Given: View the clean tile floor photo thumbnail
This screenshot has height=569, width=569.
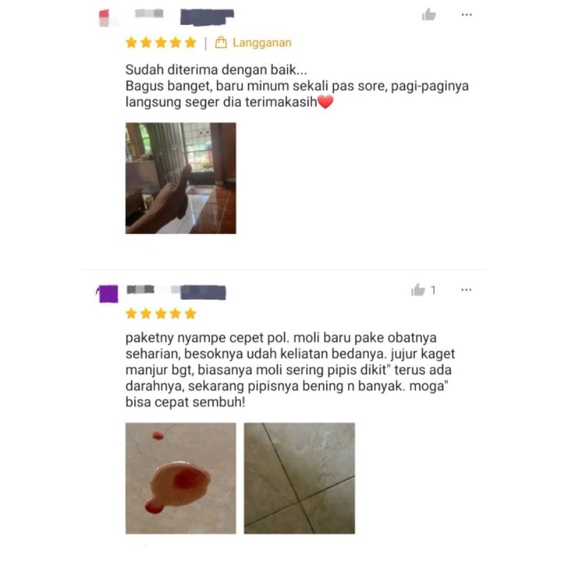Looking at the screenshot, I should (299, 478).
